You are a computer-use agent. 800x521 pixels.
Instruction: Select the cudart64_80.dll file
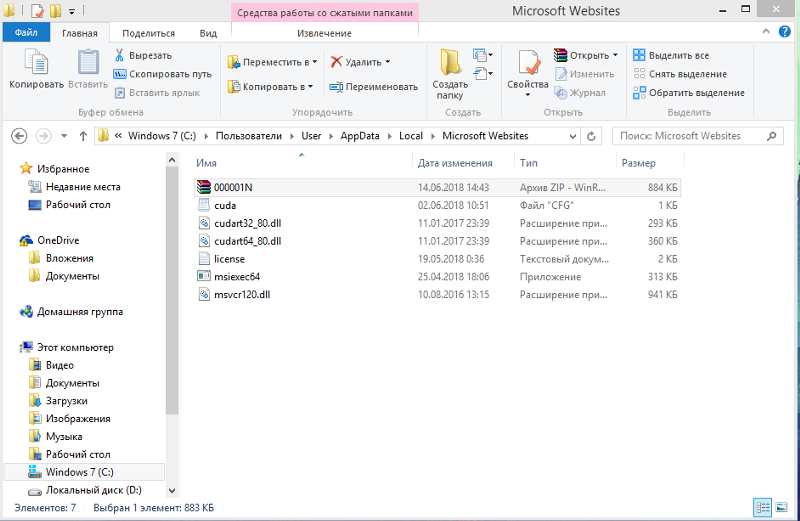437,241
